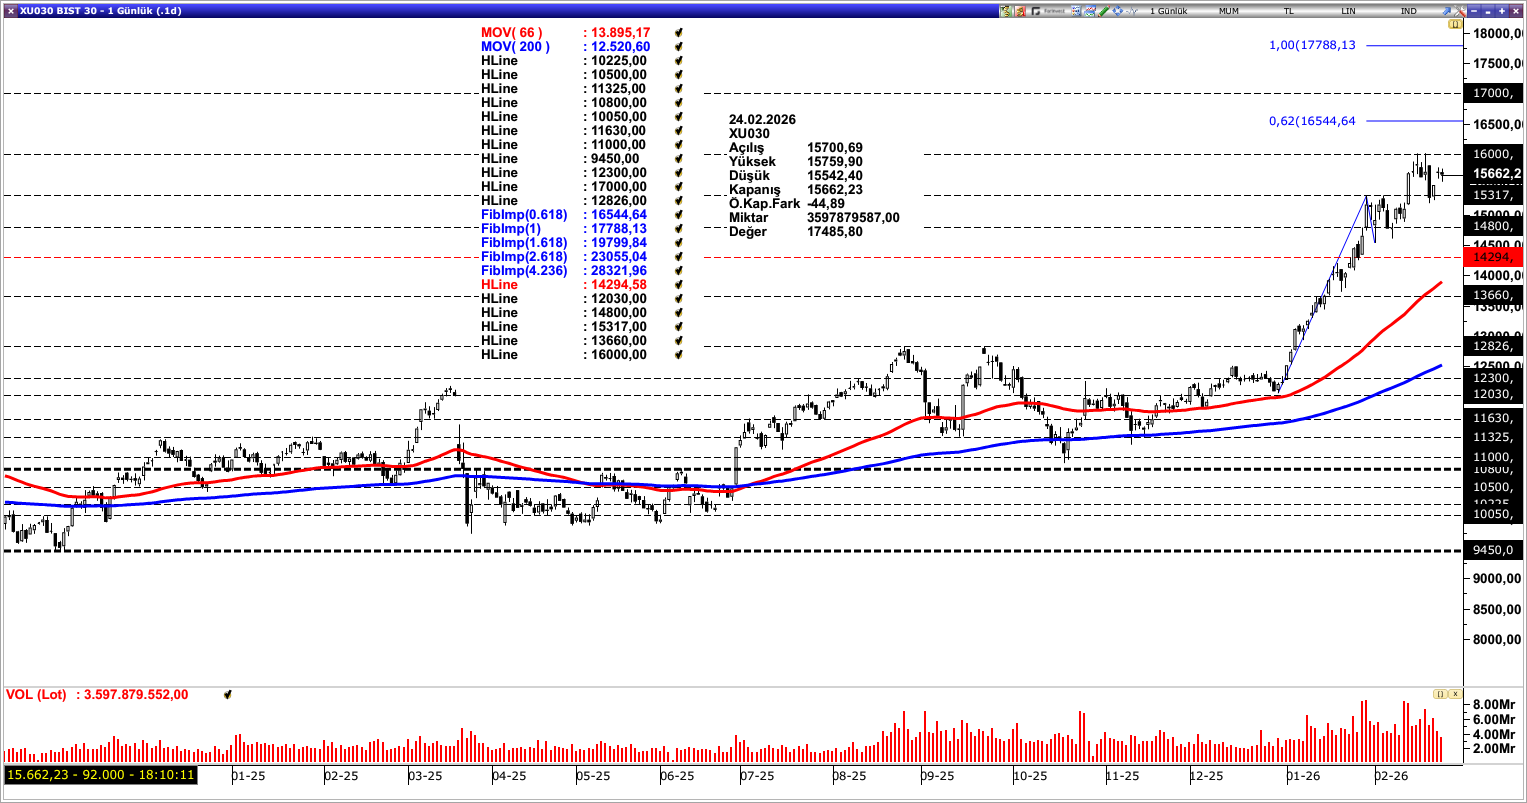Open chart settings via the wrench icon
1527x803 pixels.
click(x=1460, y=9)
